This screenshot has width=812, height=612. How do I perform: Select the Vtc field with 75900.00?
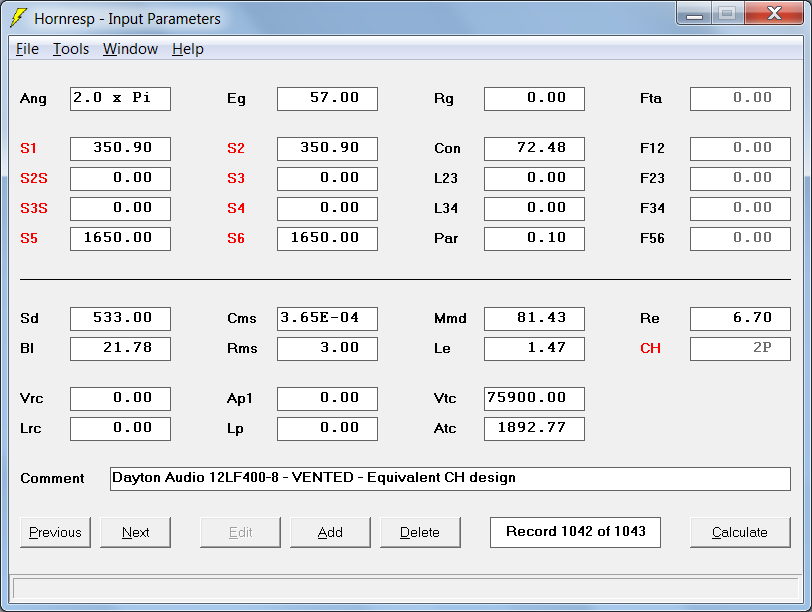coord(534,399)
